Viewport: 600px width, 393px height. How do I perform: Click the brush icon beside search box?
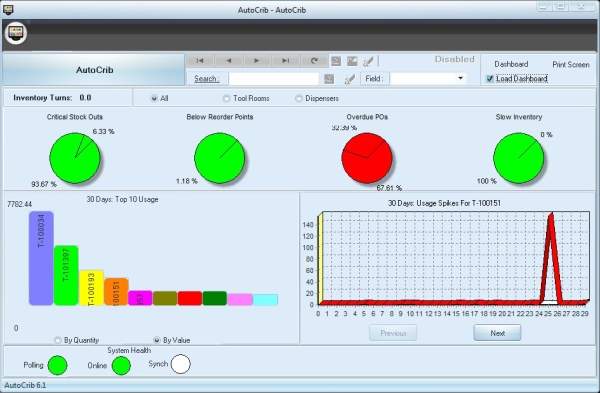tap(349, 79)
